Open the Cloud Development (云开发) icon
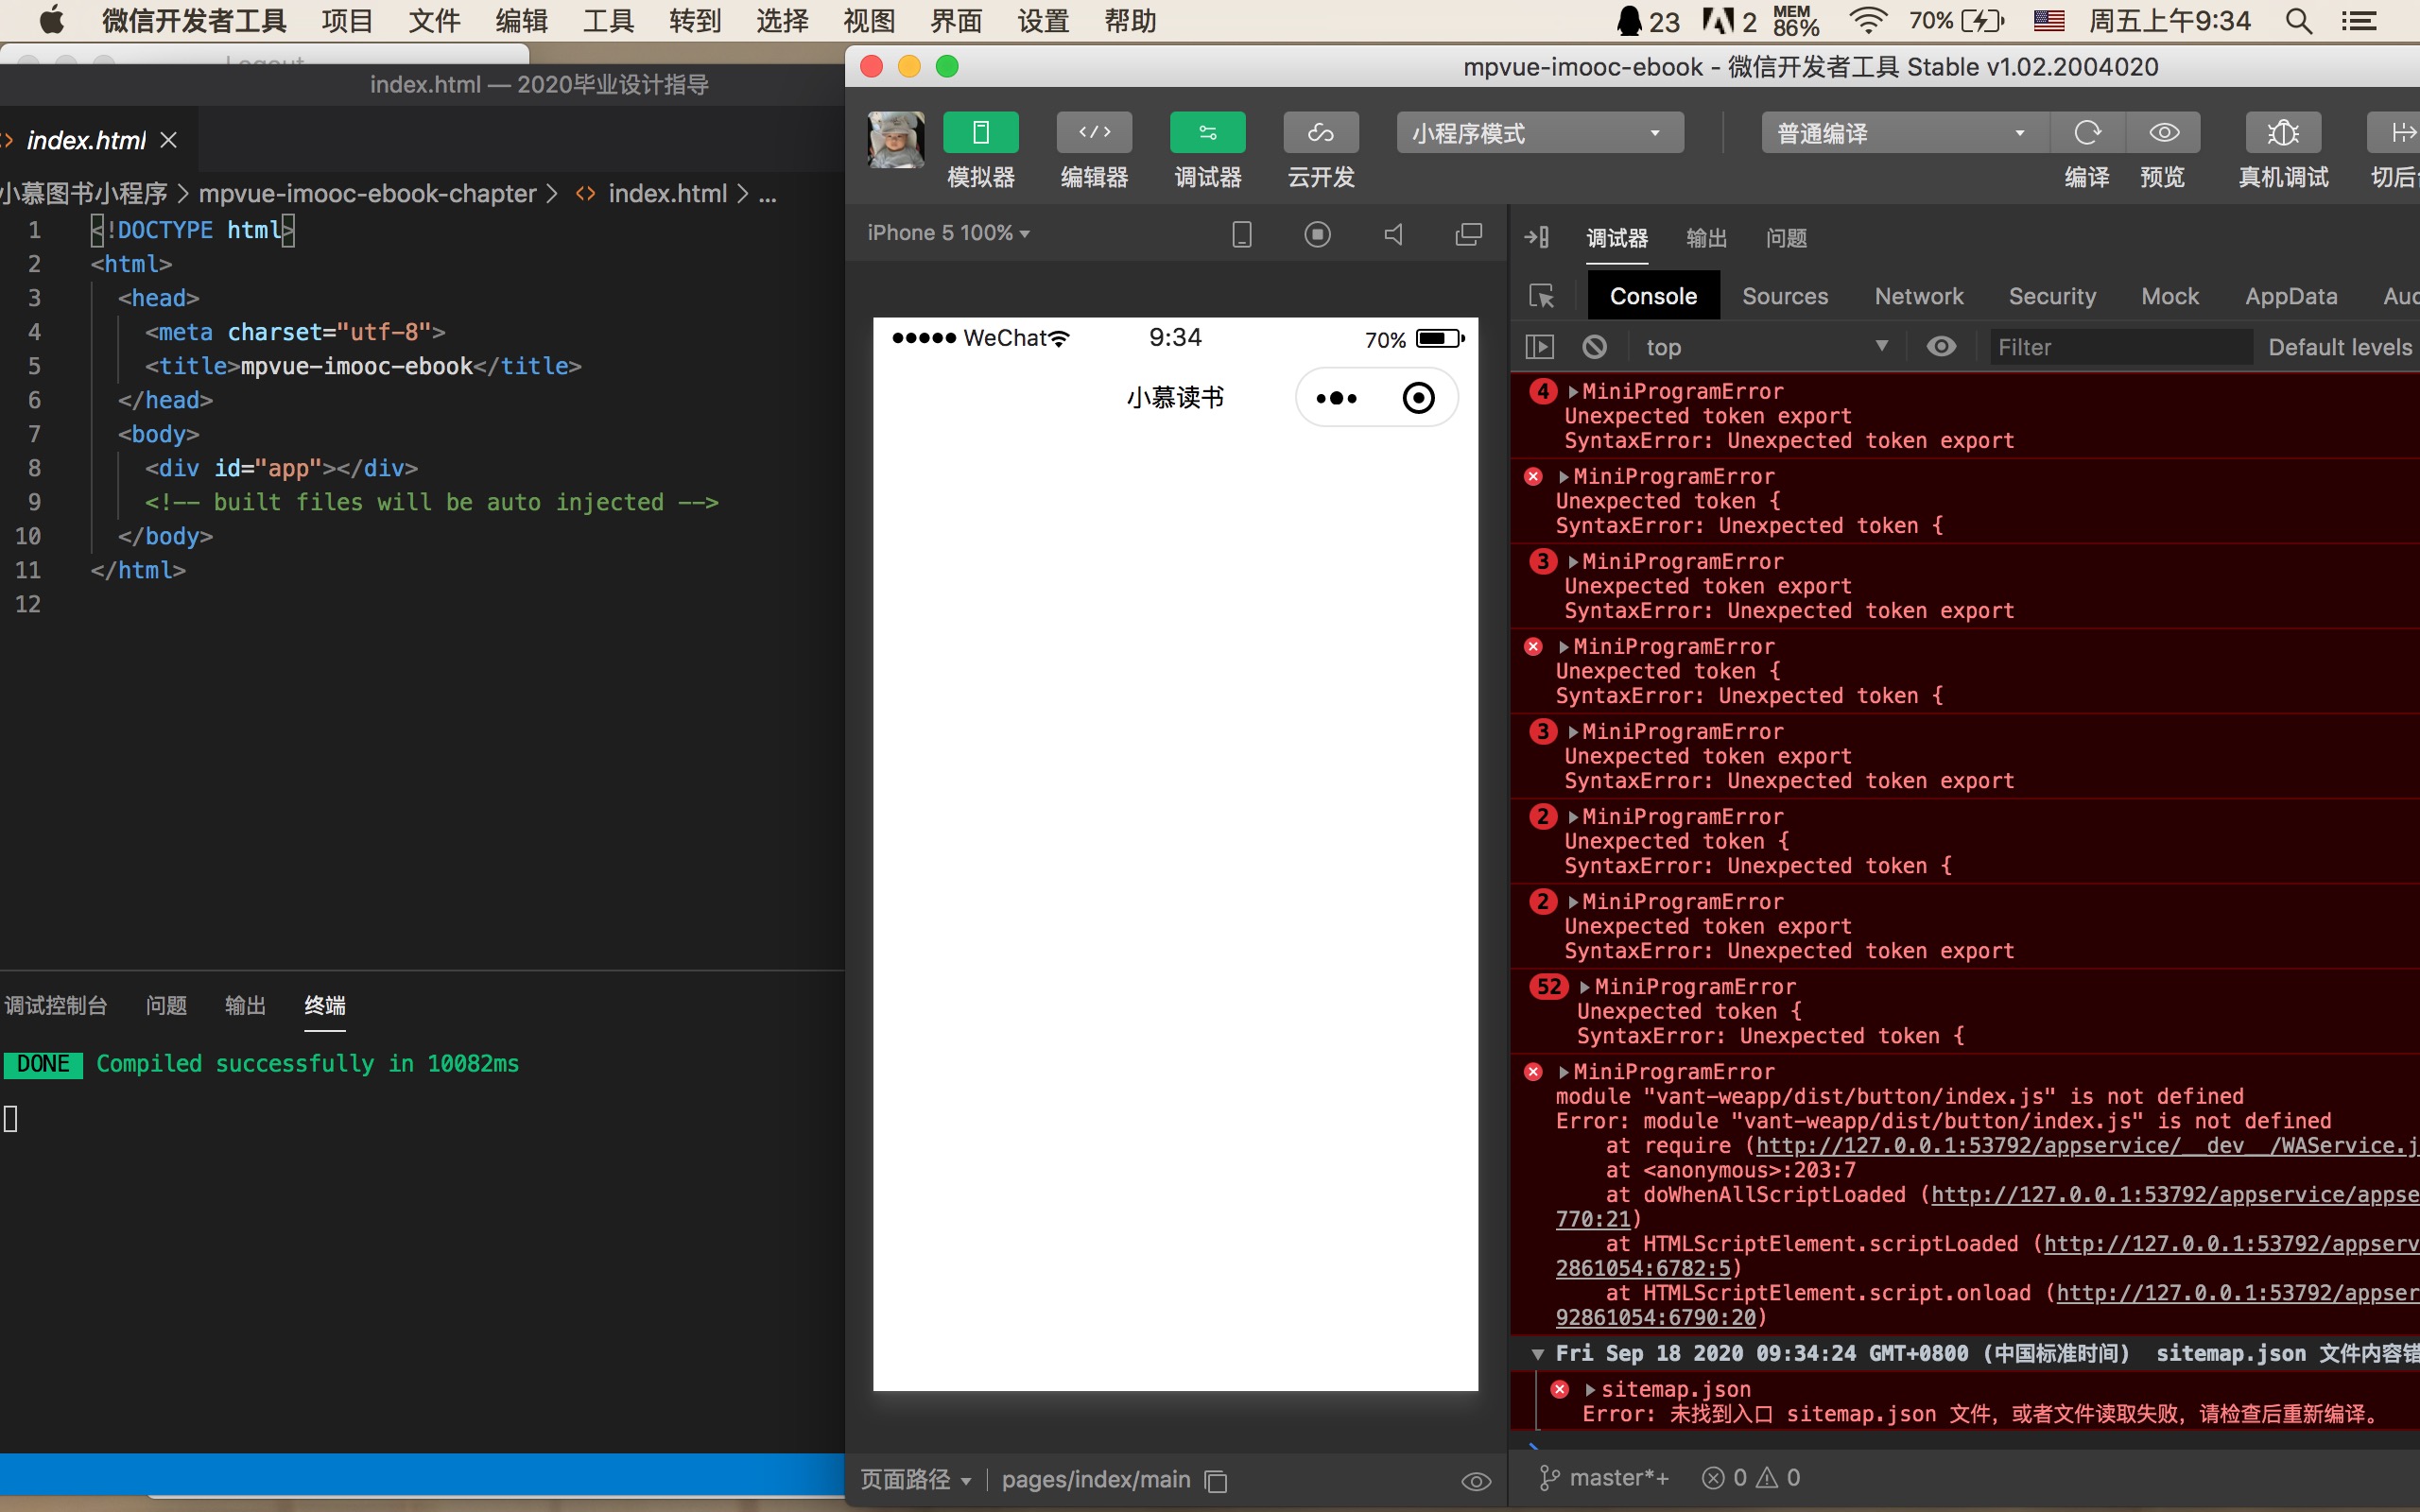Viewport: 2420px width, 1512px height. point(1320,133)
